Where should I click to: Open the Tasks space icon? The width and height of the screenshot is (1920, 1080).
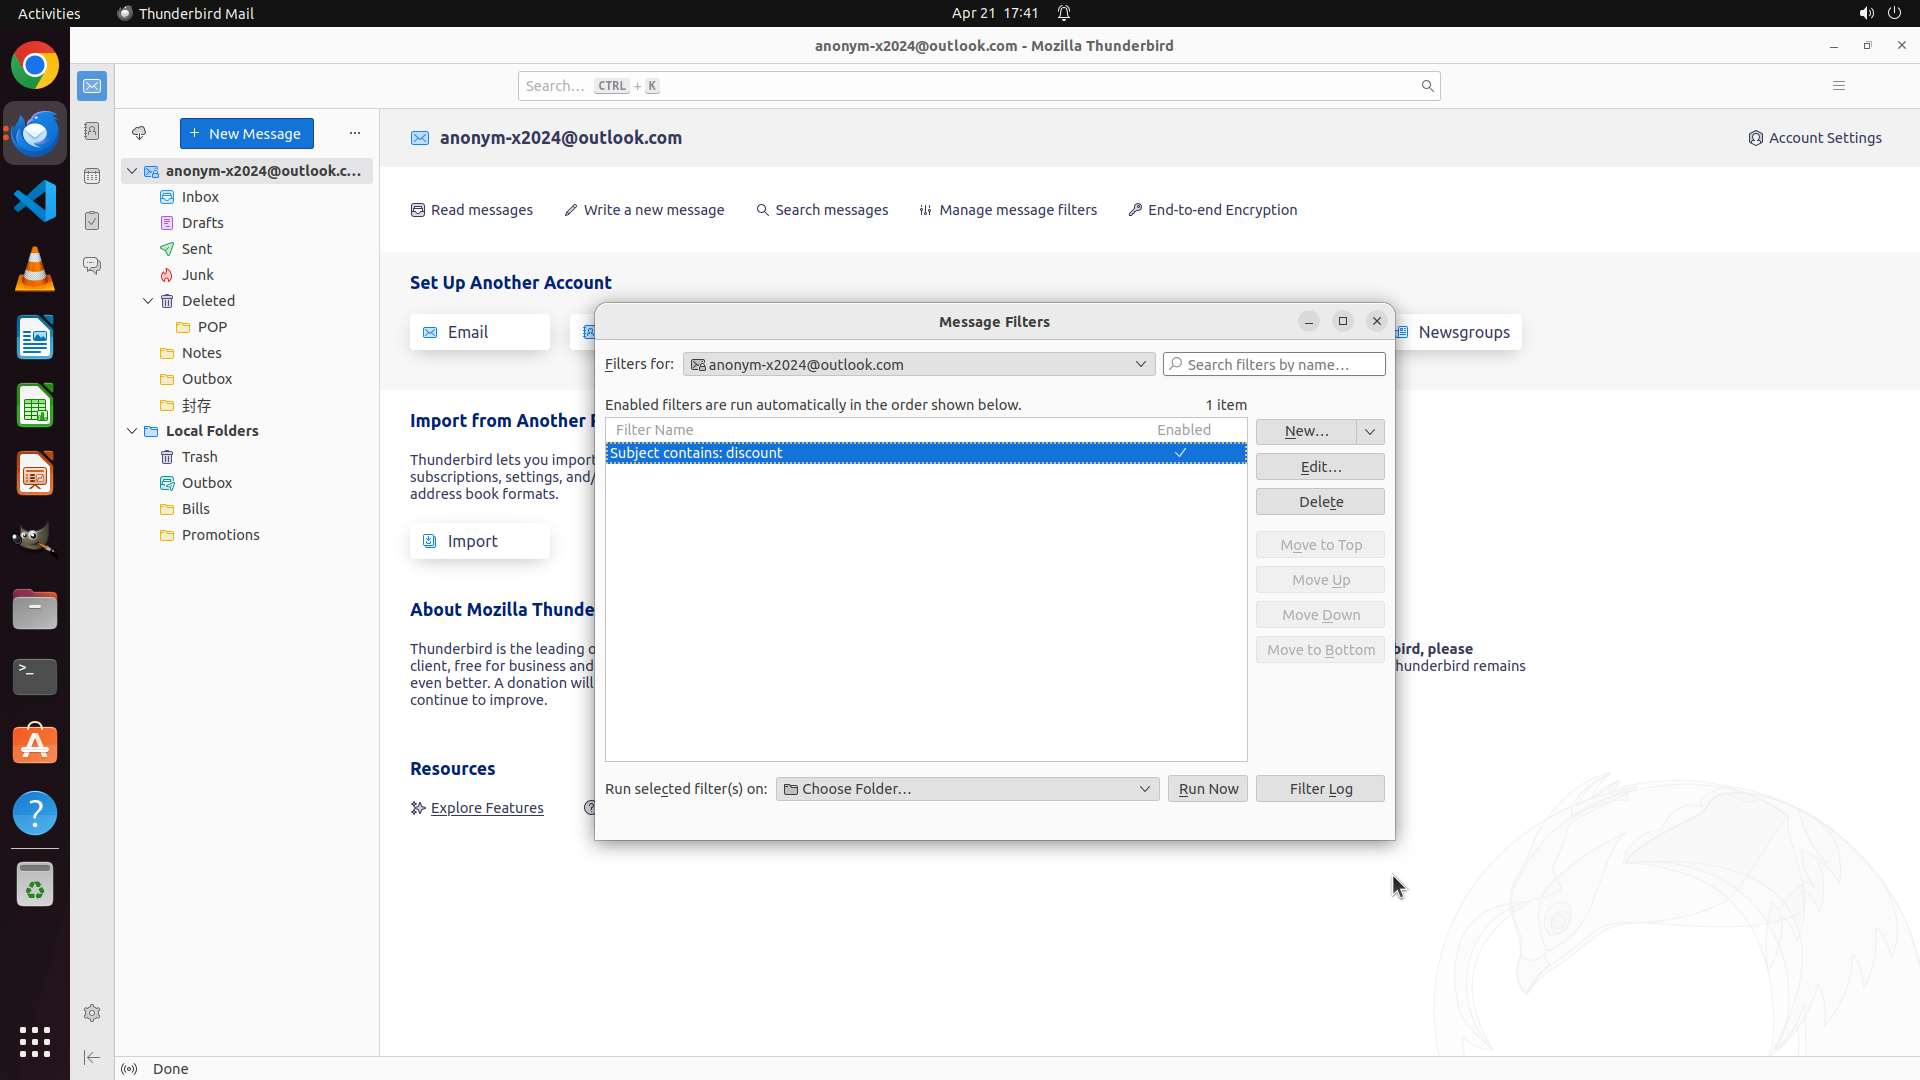tap(92, 221)
